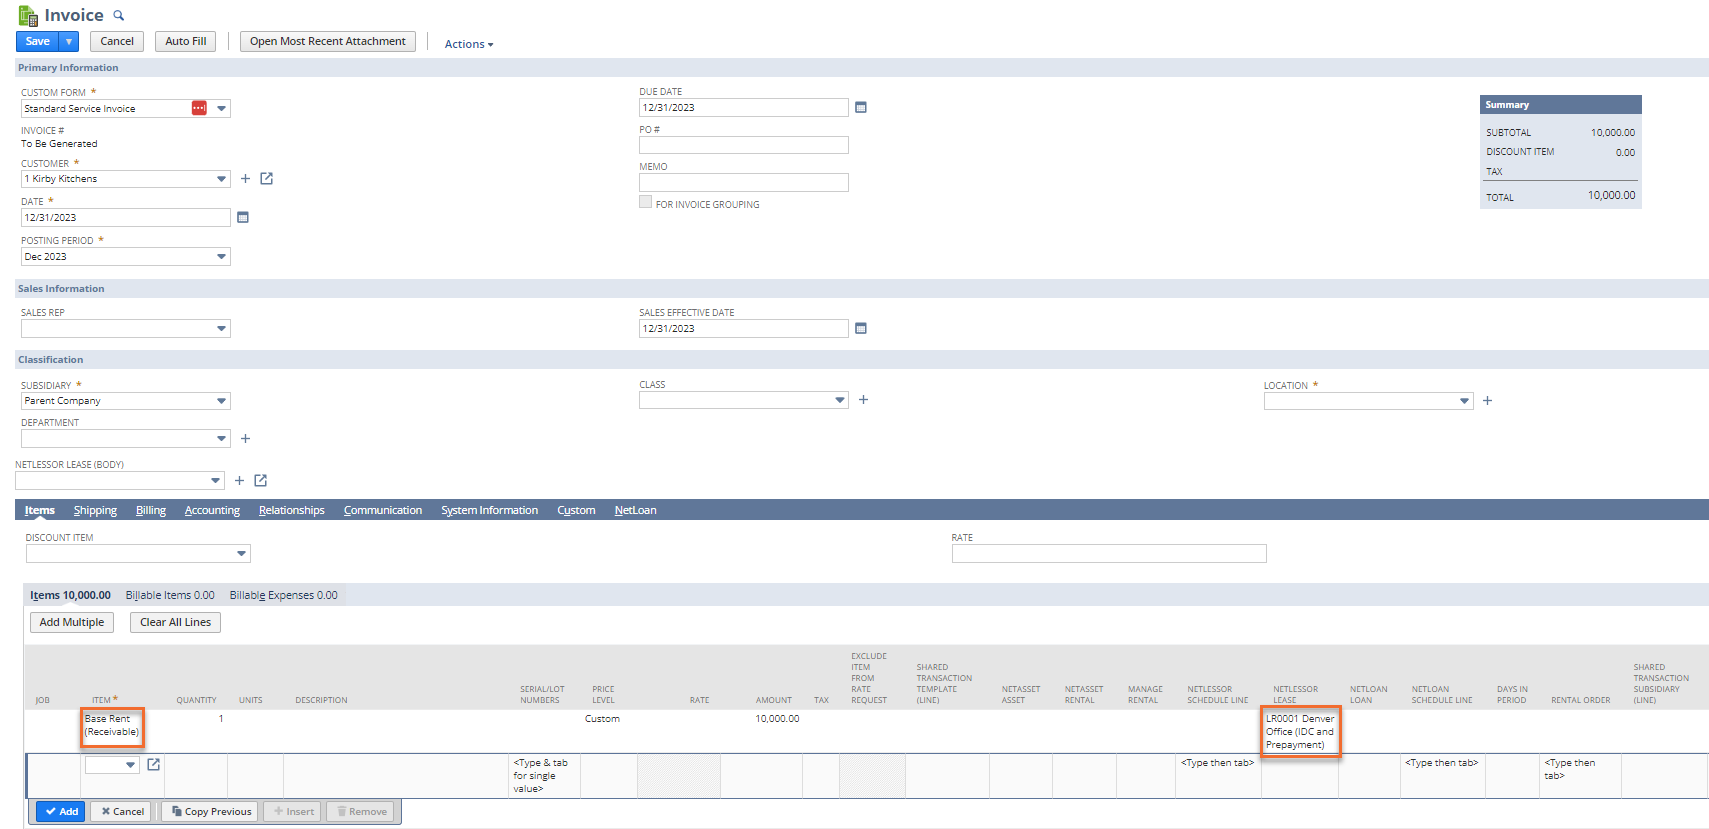The image size is (1709, 829).
Task: Click Clear All Lines button
Action: 175,622
